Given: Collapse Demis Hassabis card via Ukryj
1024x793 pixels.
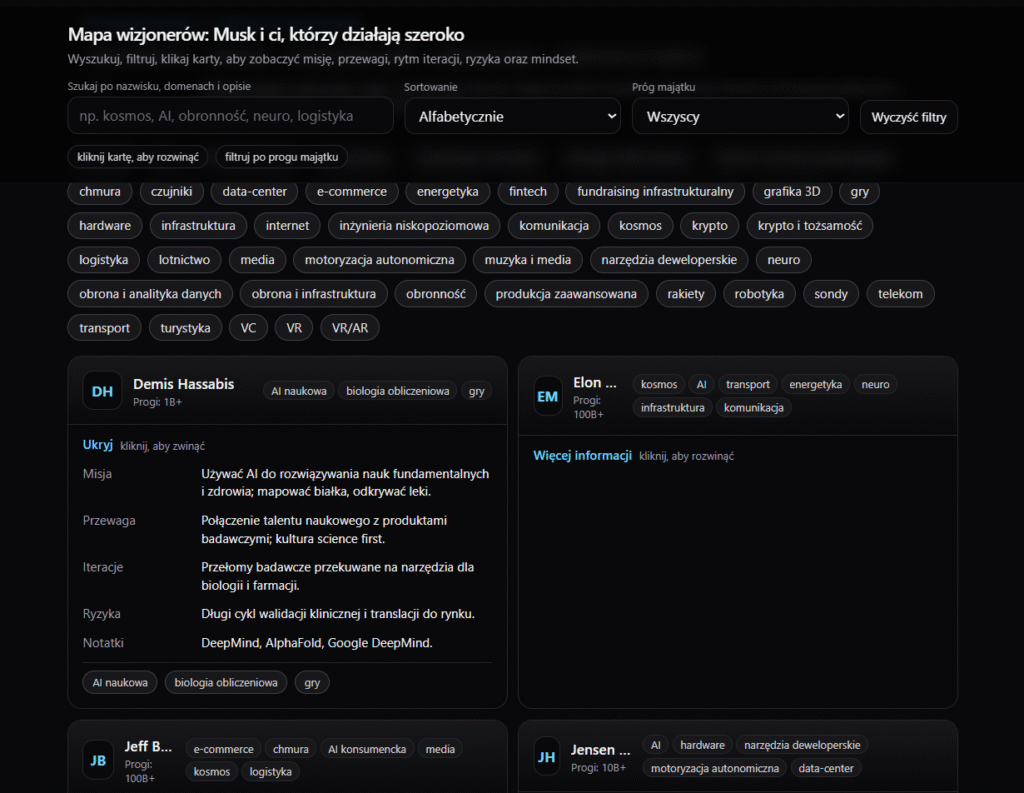Looking at the screenshot, I should click(x=97, y=445).
